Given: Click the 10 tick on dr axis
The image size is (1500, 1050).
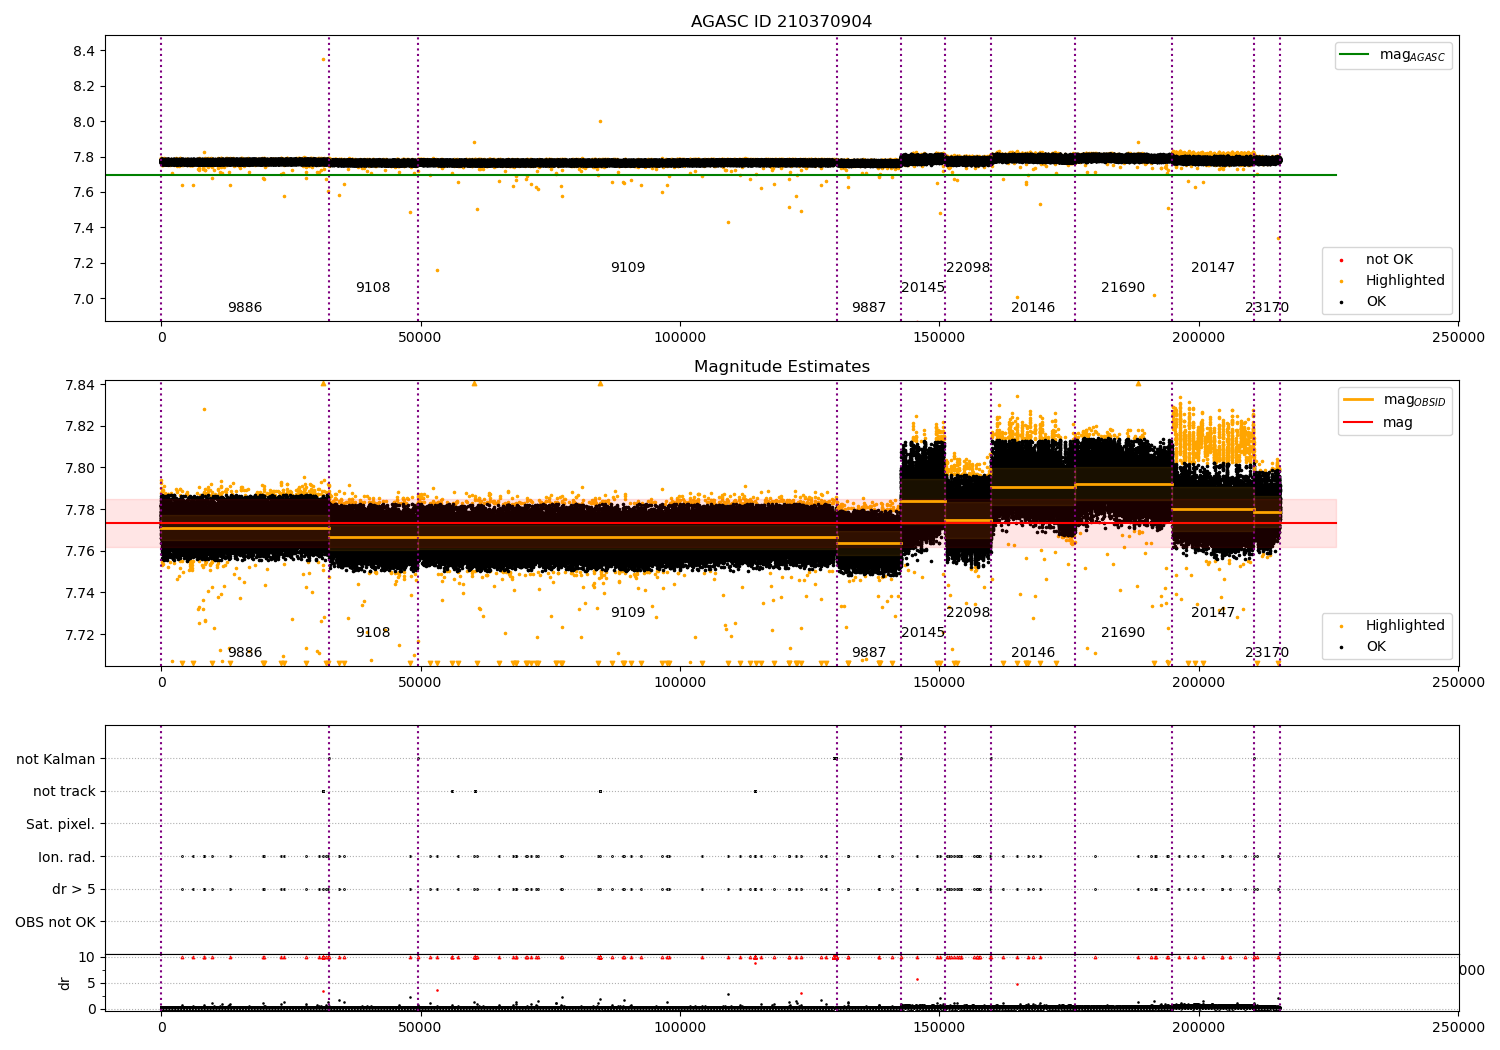Looking at the screenshot, I should click(x=87, y=958).
